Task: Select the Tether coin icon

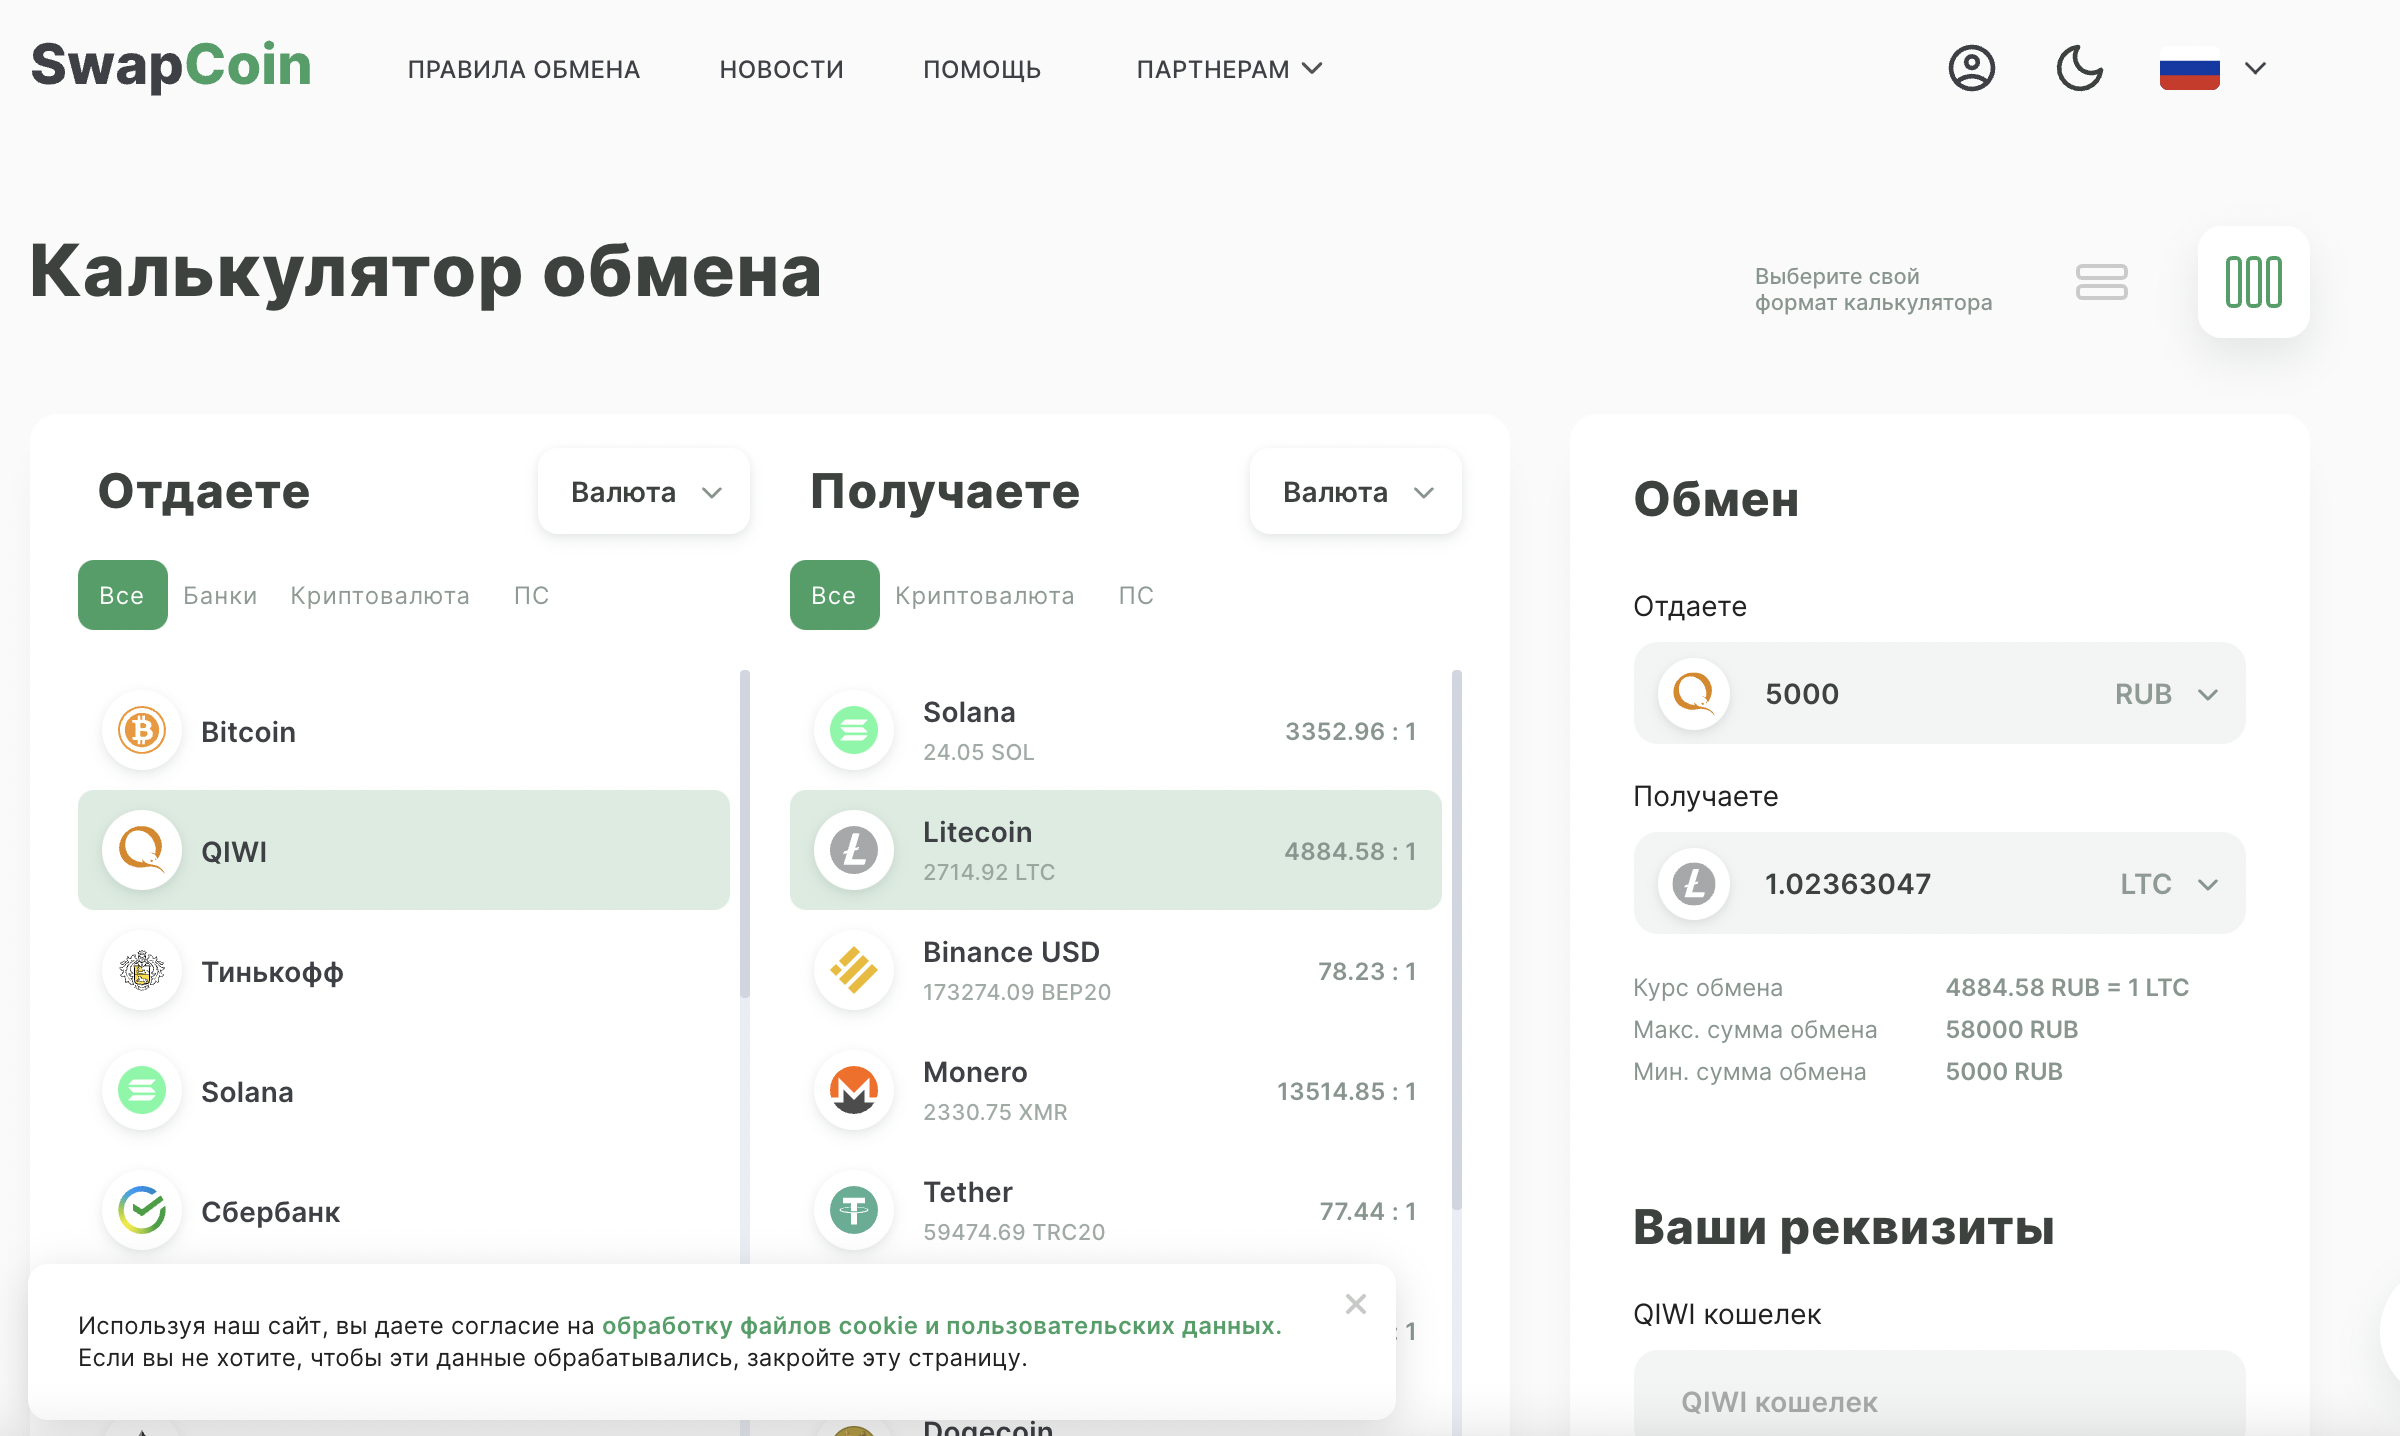Action: [x=854, y=1211]
